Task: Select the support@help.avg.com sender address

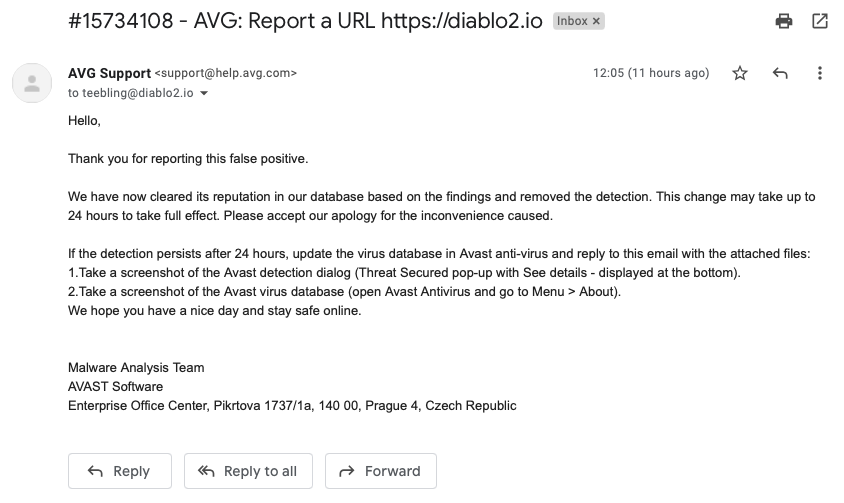Action: pos(226,73)
